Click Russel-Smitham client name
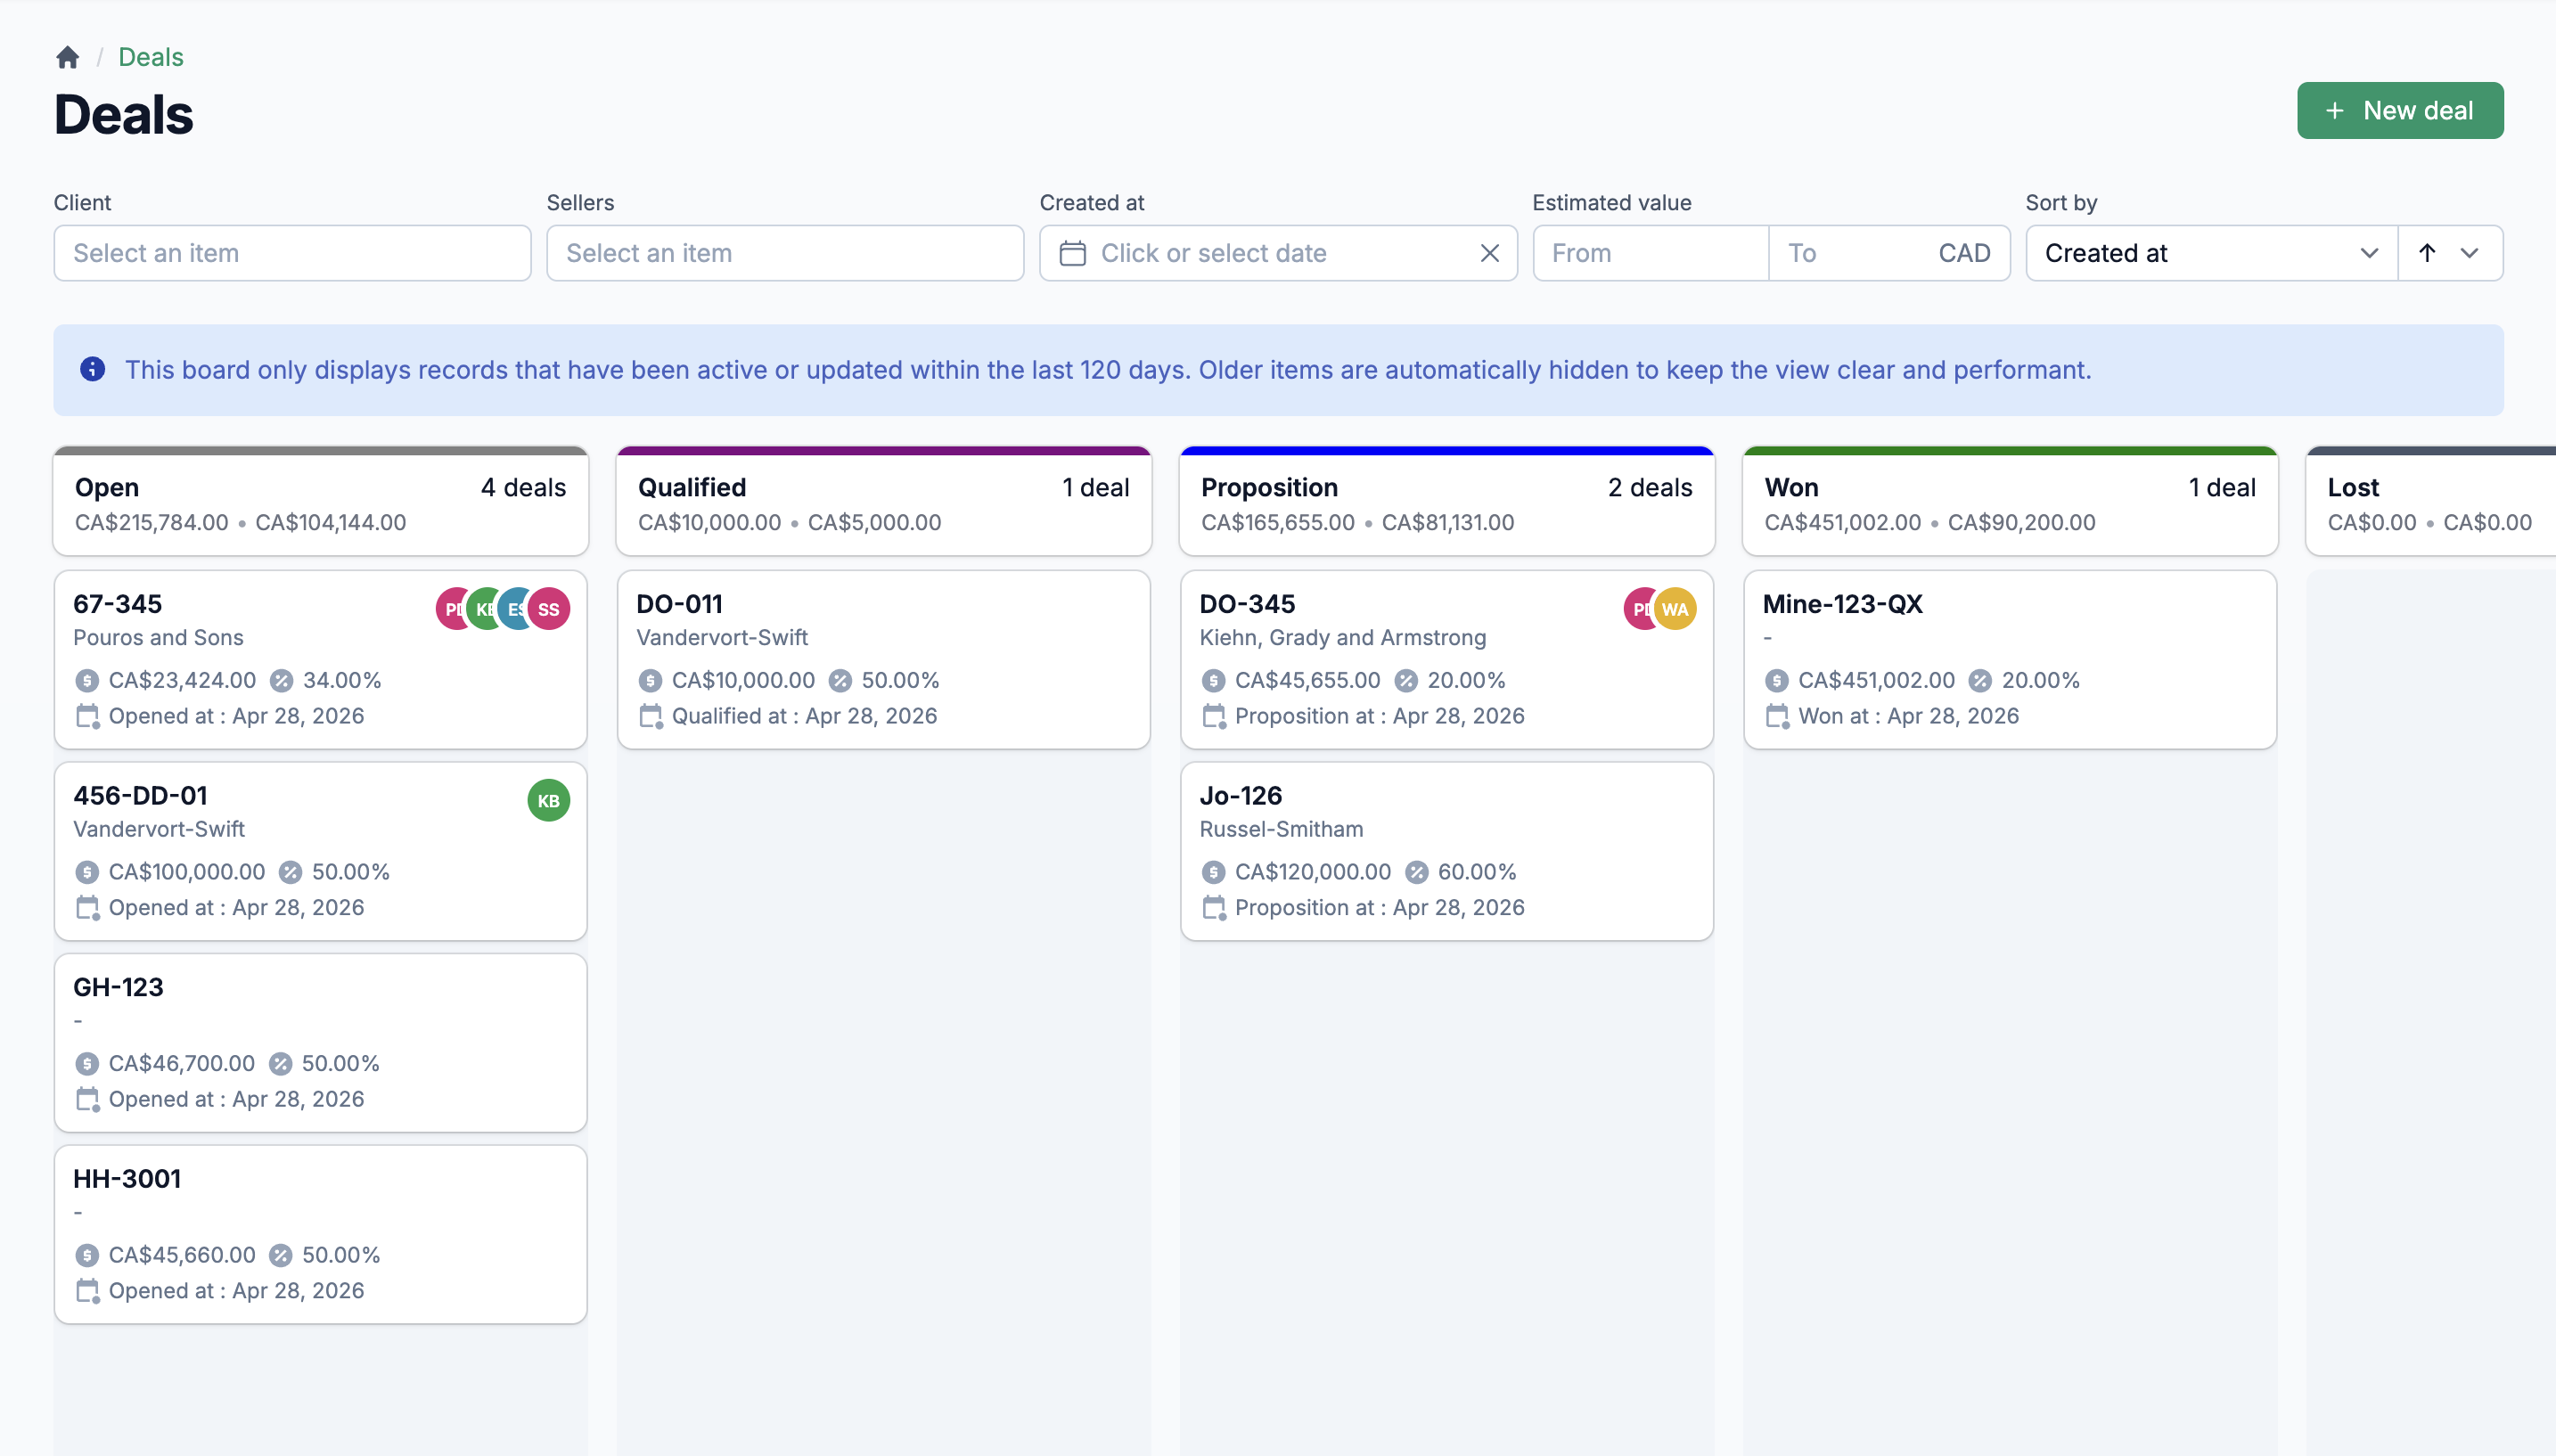2556x1456 pixels. coord(1281,829)
